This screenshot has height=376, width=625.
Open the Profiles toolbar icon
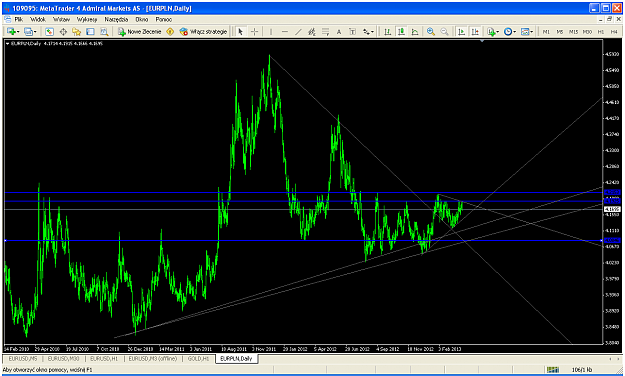tap(28, 31)
